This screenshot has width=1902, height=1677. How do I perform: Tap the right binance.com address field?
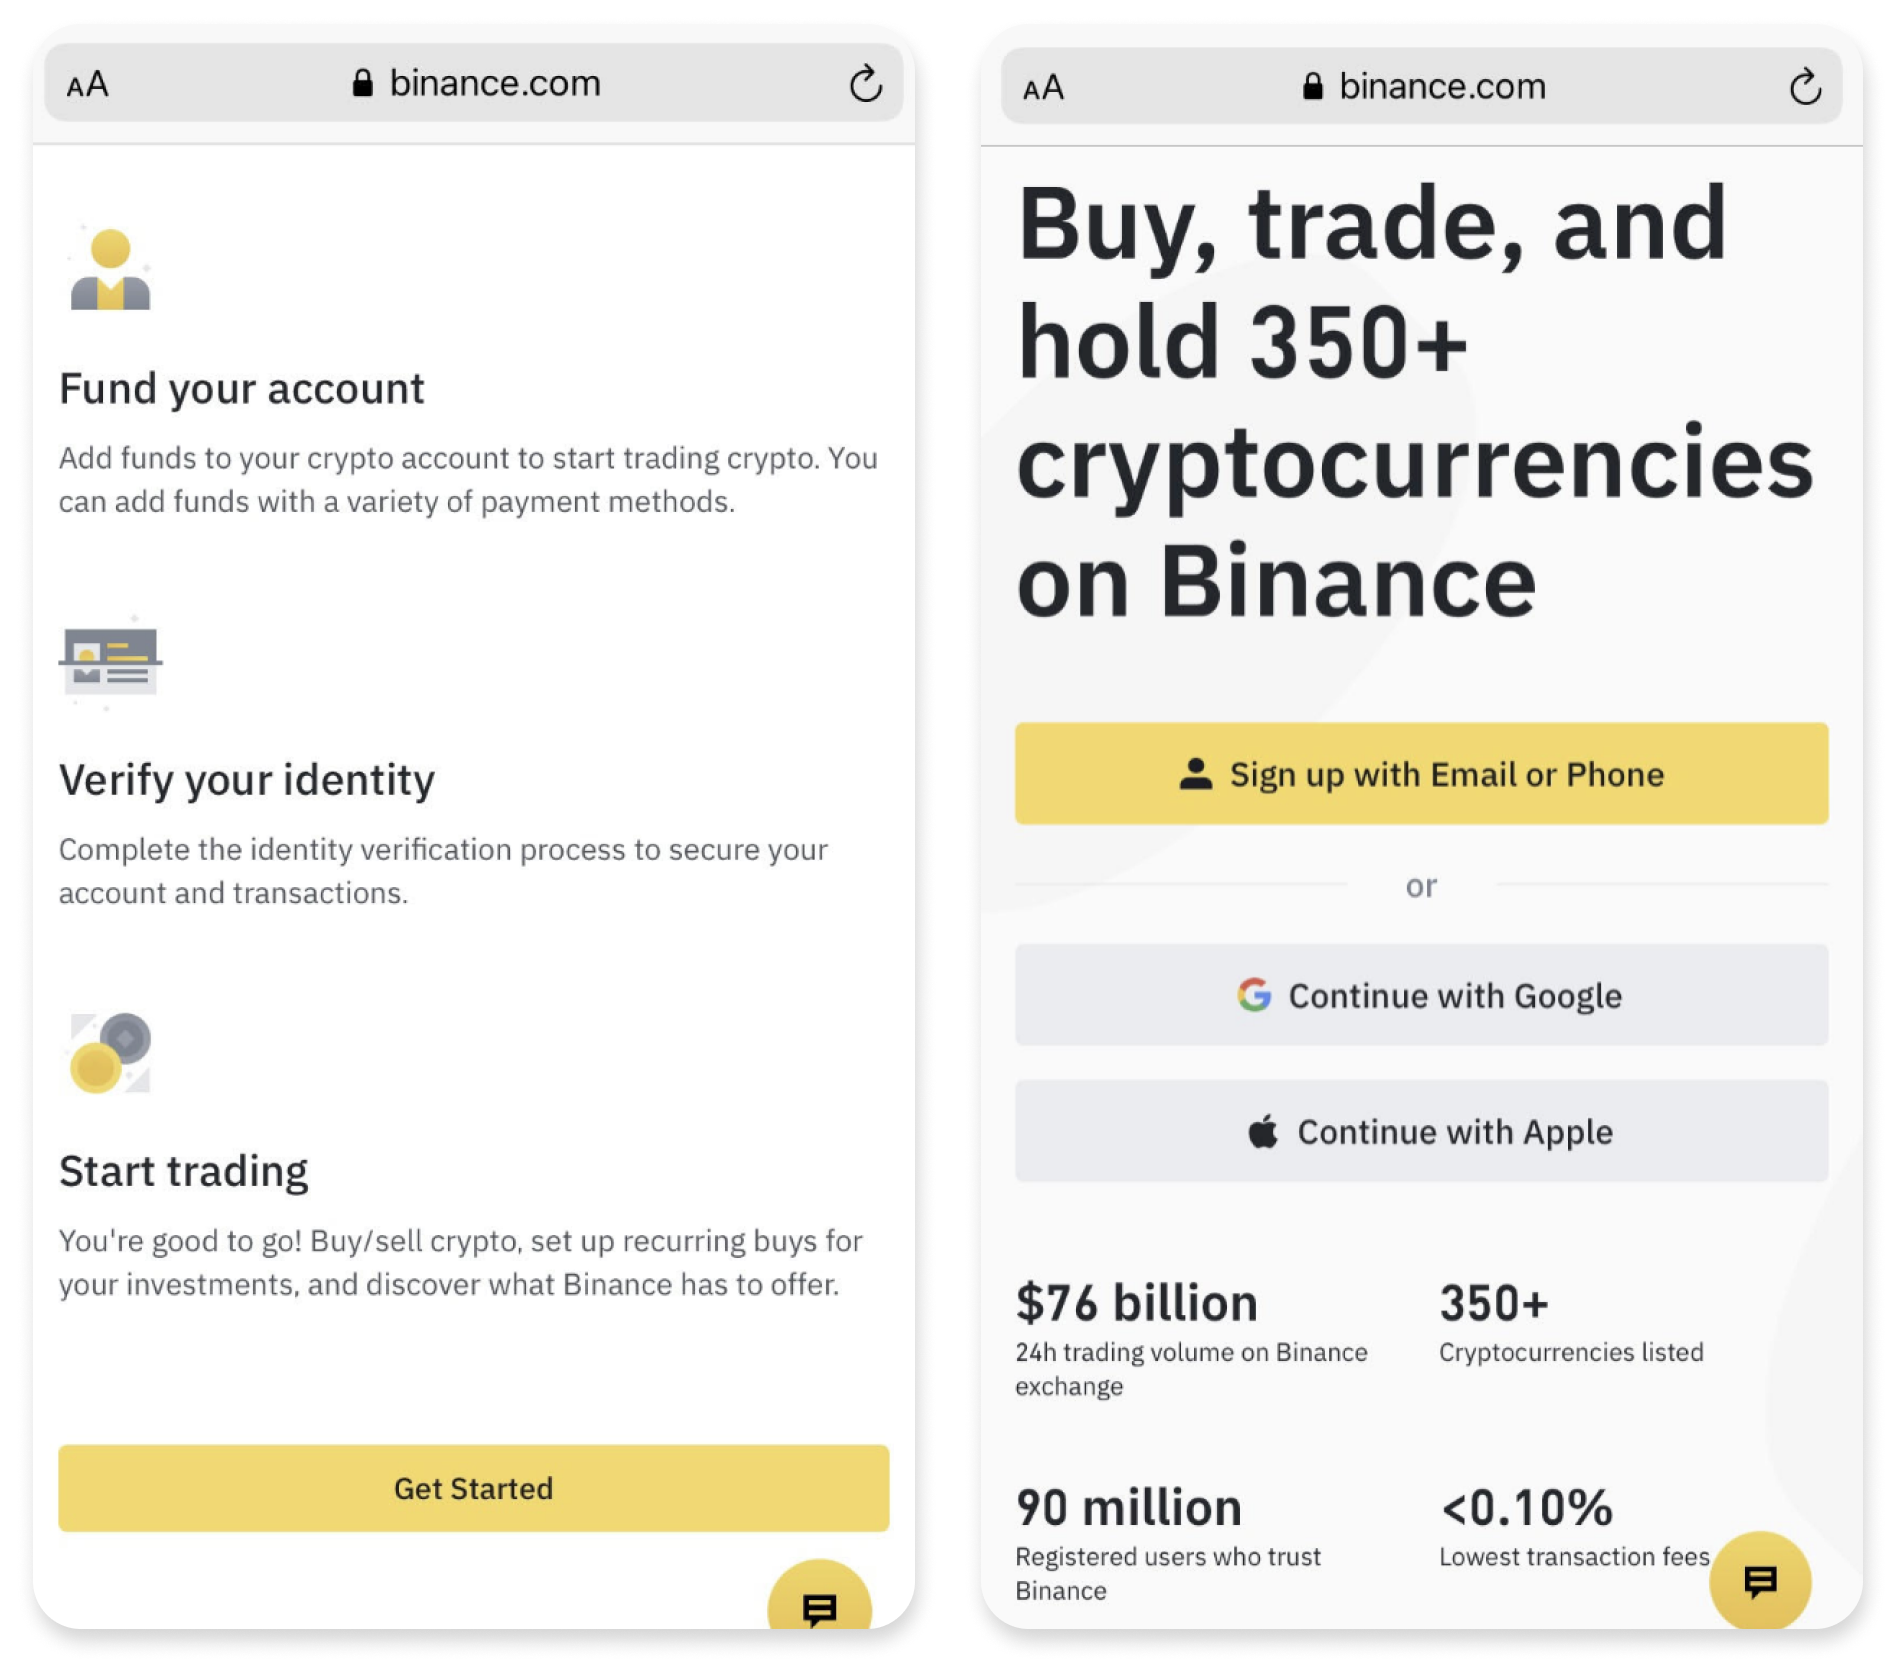point(1425,87)
